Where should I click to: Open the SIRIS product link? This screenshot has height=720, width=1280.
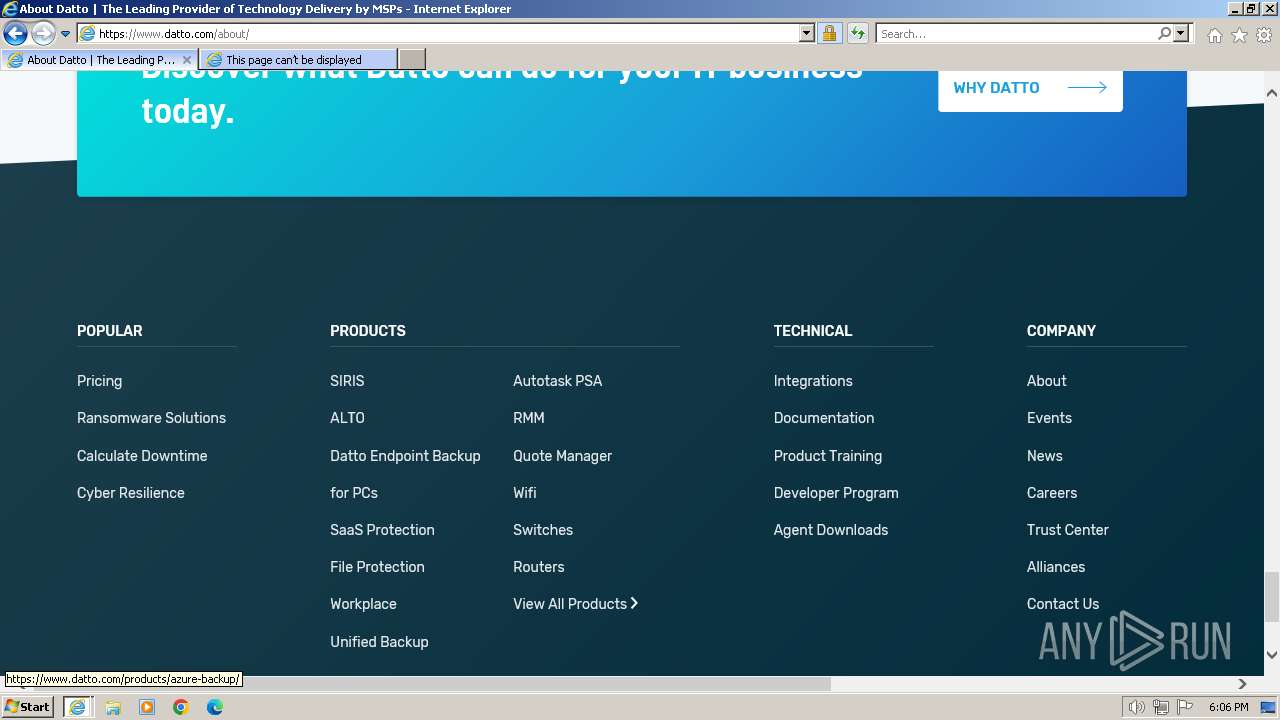[347, 381]
